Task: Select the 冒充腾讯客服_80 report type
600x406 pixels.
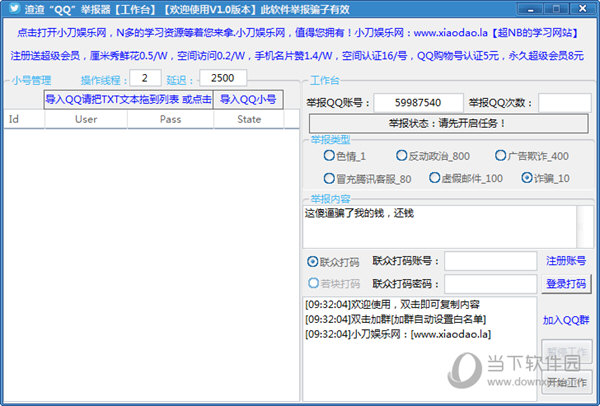Action: pyautogui.click(x=367, y=179)
